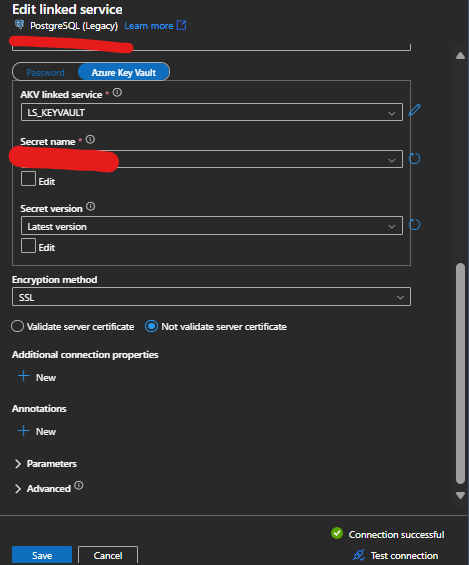Check the Edit box under Secret name

pos(28,179)
